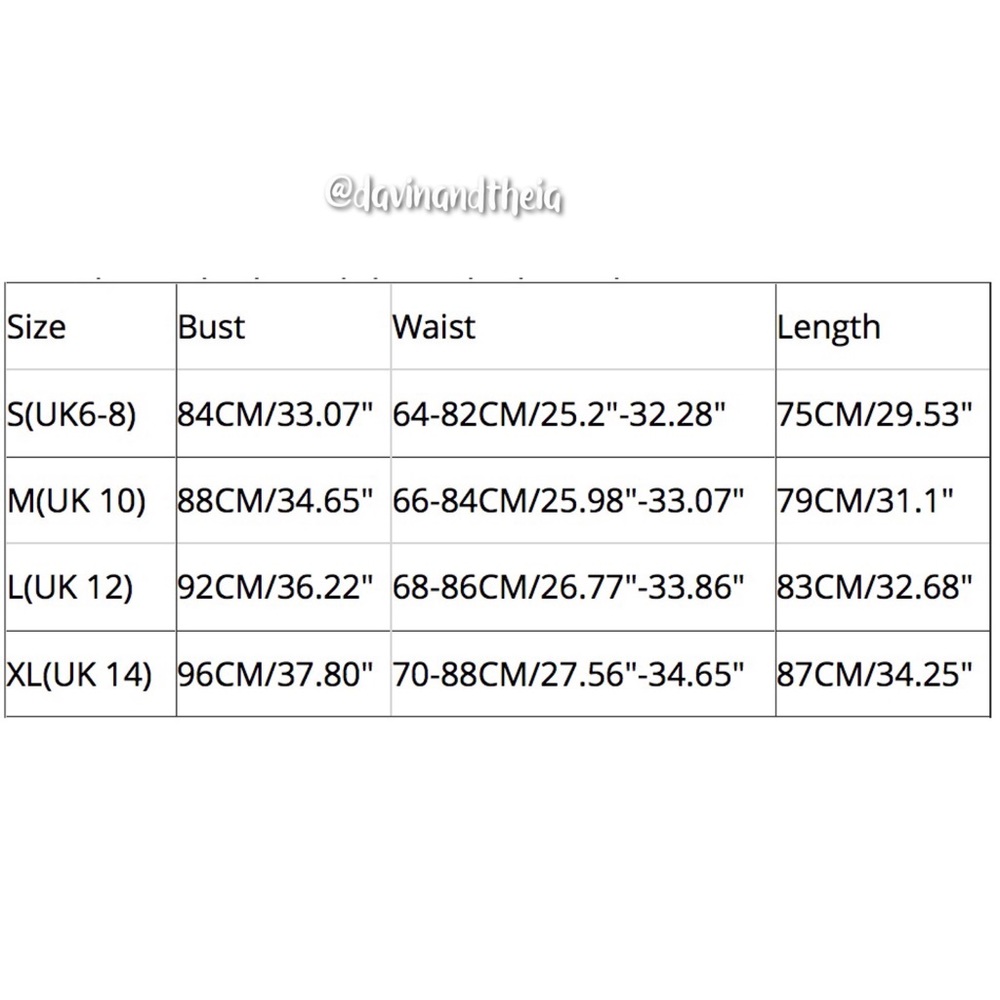Select length value 79CM/31.1"

click(865, 501)
